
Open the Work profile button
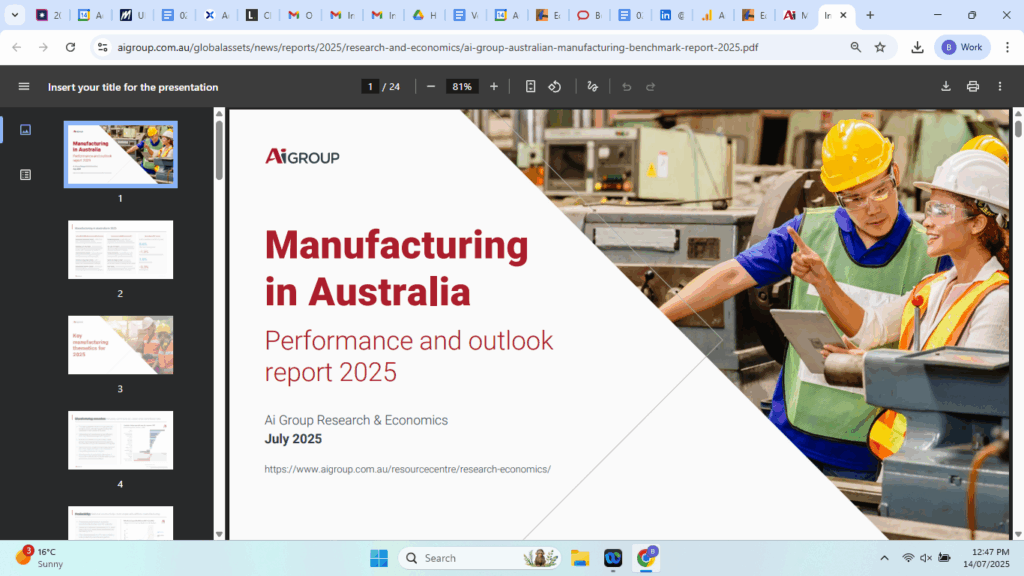(961, 47)
